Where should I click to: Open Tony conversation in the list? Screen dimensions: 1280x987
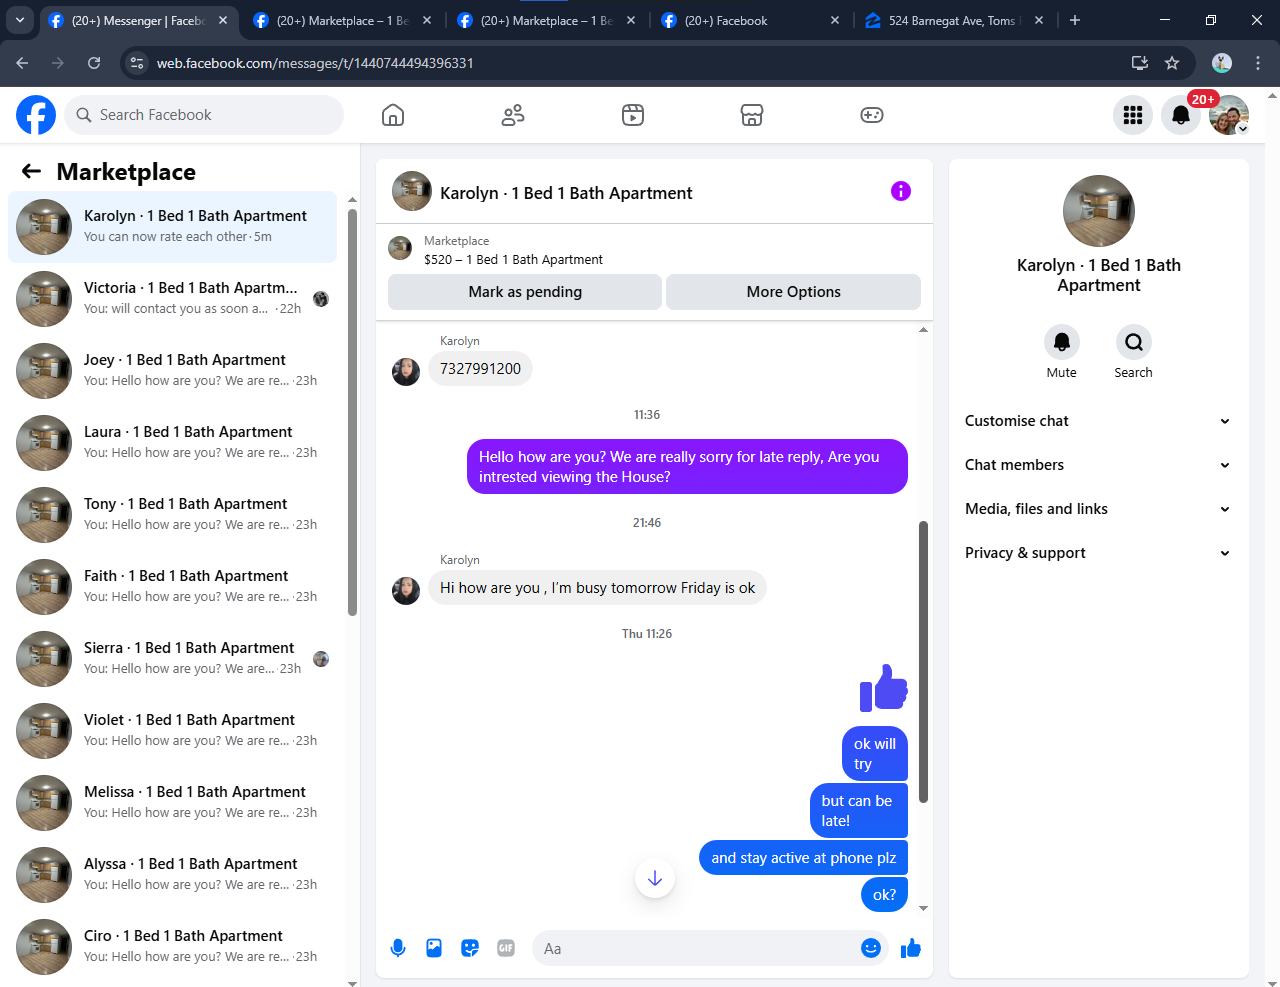pyautogui.click(x=172, y=515)
